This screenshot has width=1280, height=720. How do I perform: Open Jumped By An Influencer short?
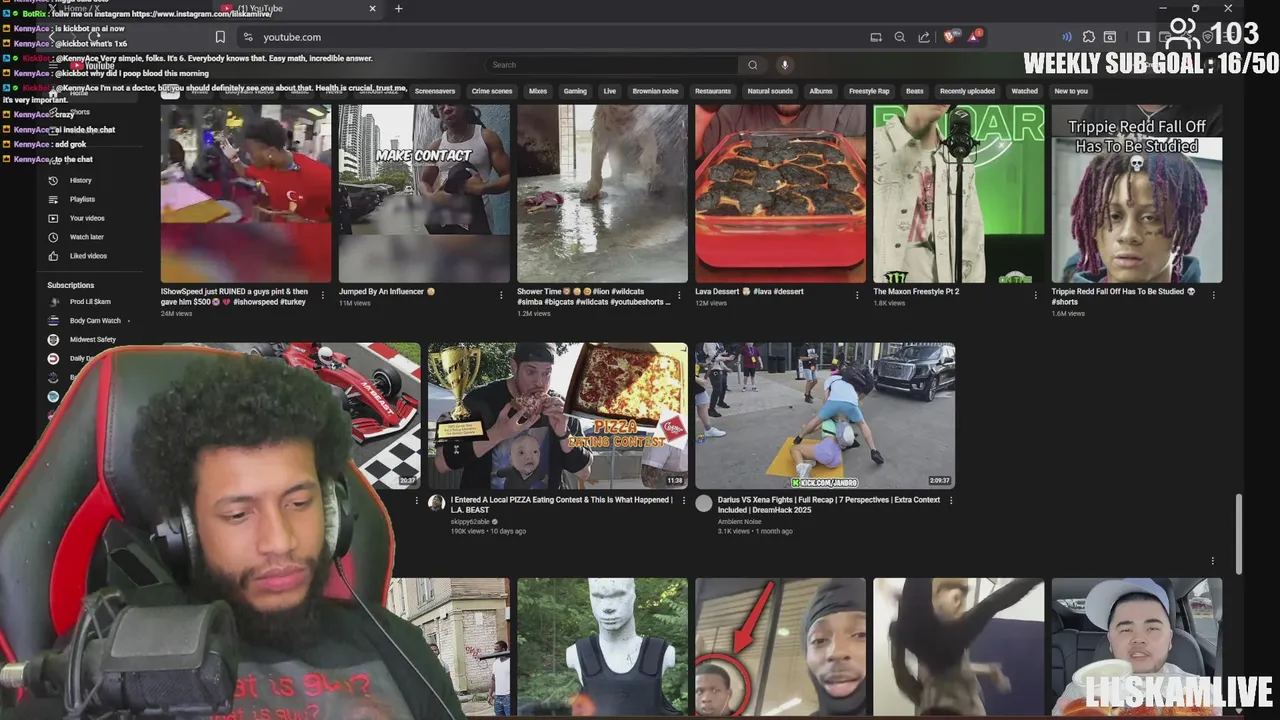pos(424,194)
